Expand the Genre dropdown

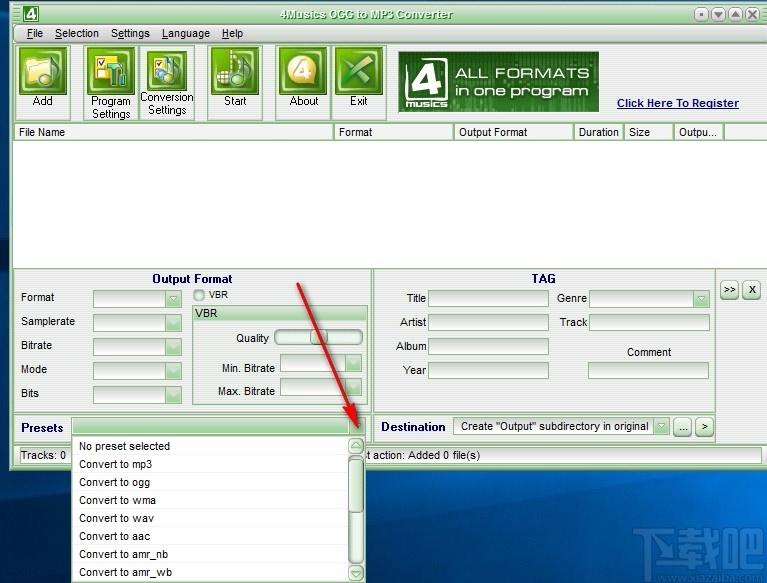click(x=701, y=299)
